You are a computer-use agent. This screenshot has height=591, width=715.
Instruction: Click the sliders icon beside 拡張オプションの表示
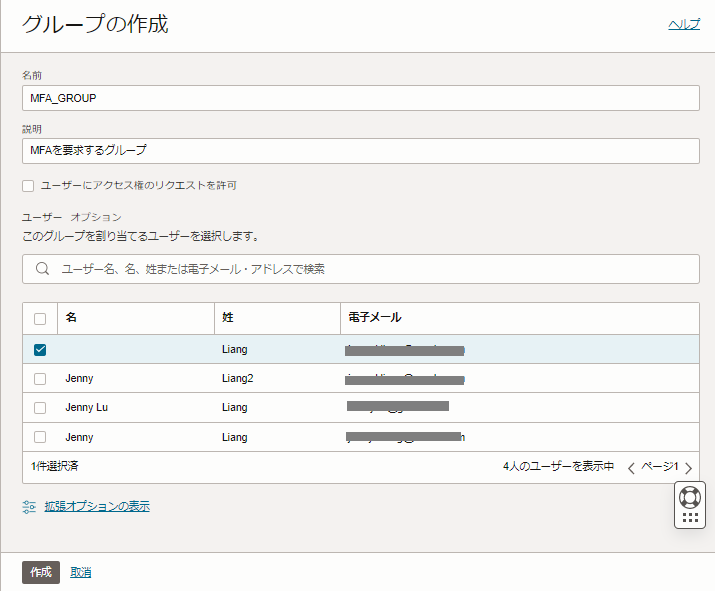29,507
